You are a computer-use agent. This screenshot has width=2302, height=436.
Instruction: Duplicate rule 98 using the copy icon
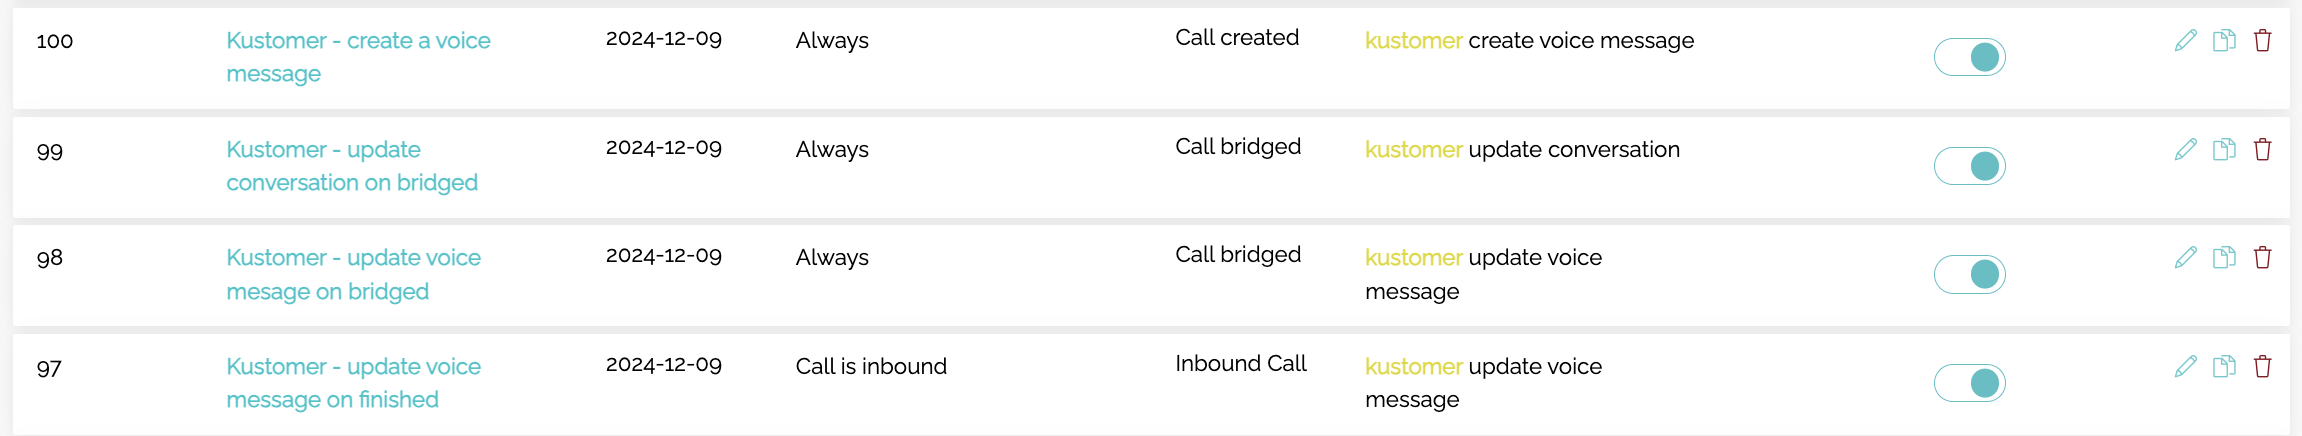[x=2224, y=257]
